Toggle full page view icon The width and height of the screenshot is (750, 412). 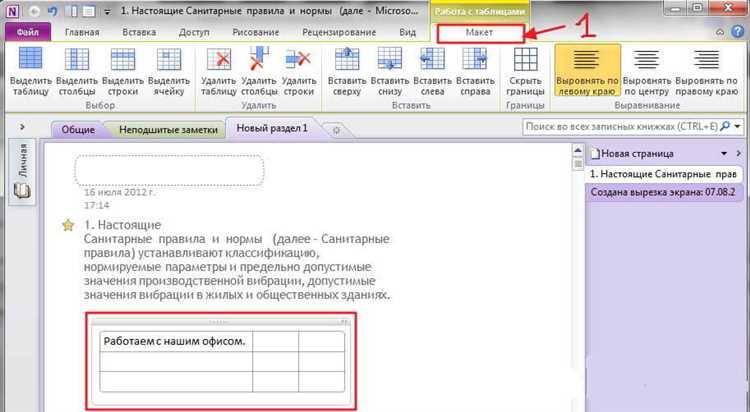tap(89, 11)
